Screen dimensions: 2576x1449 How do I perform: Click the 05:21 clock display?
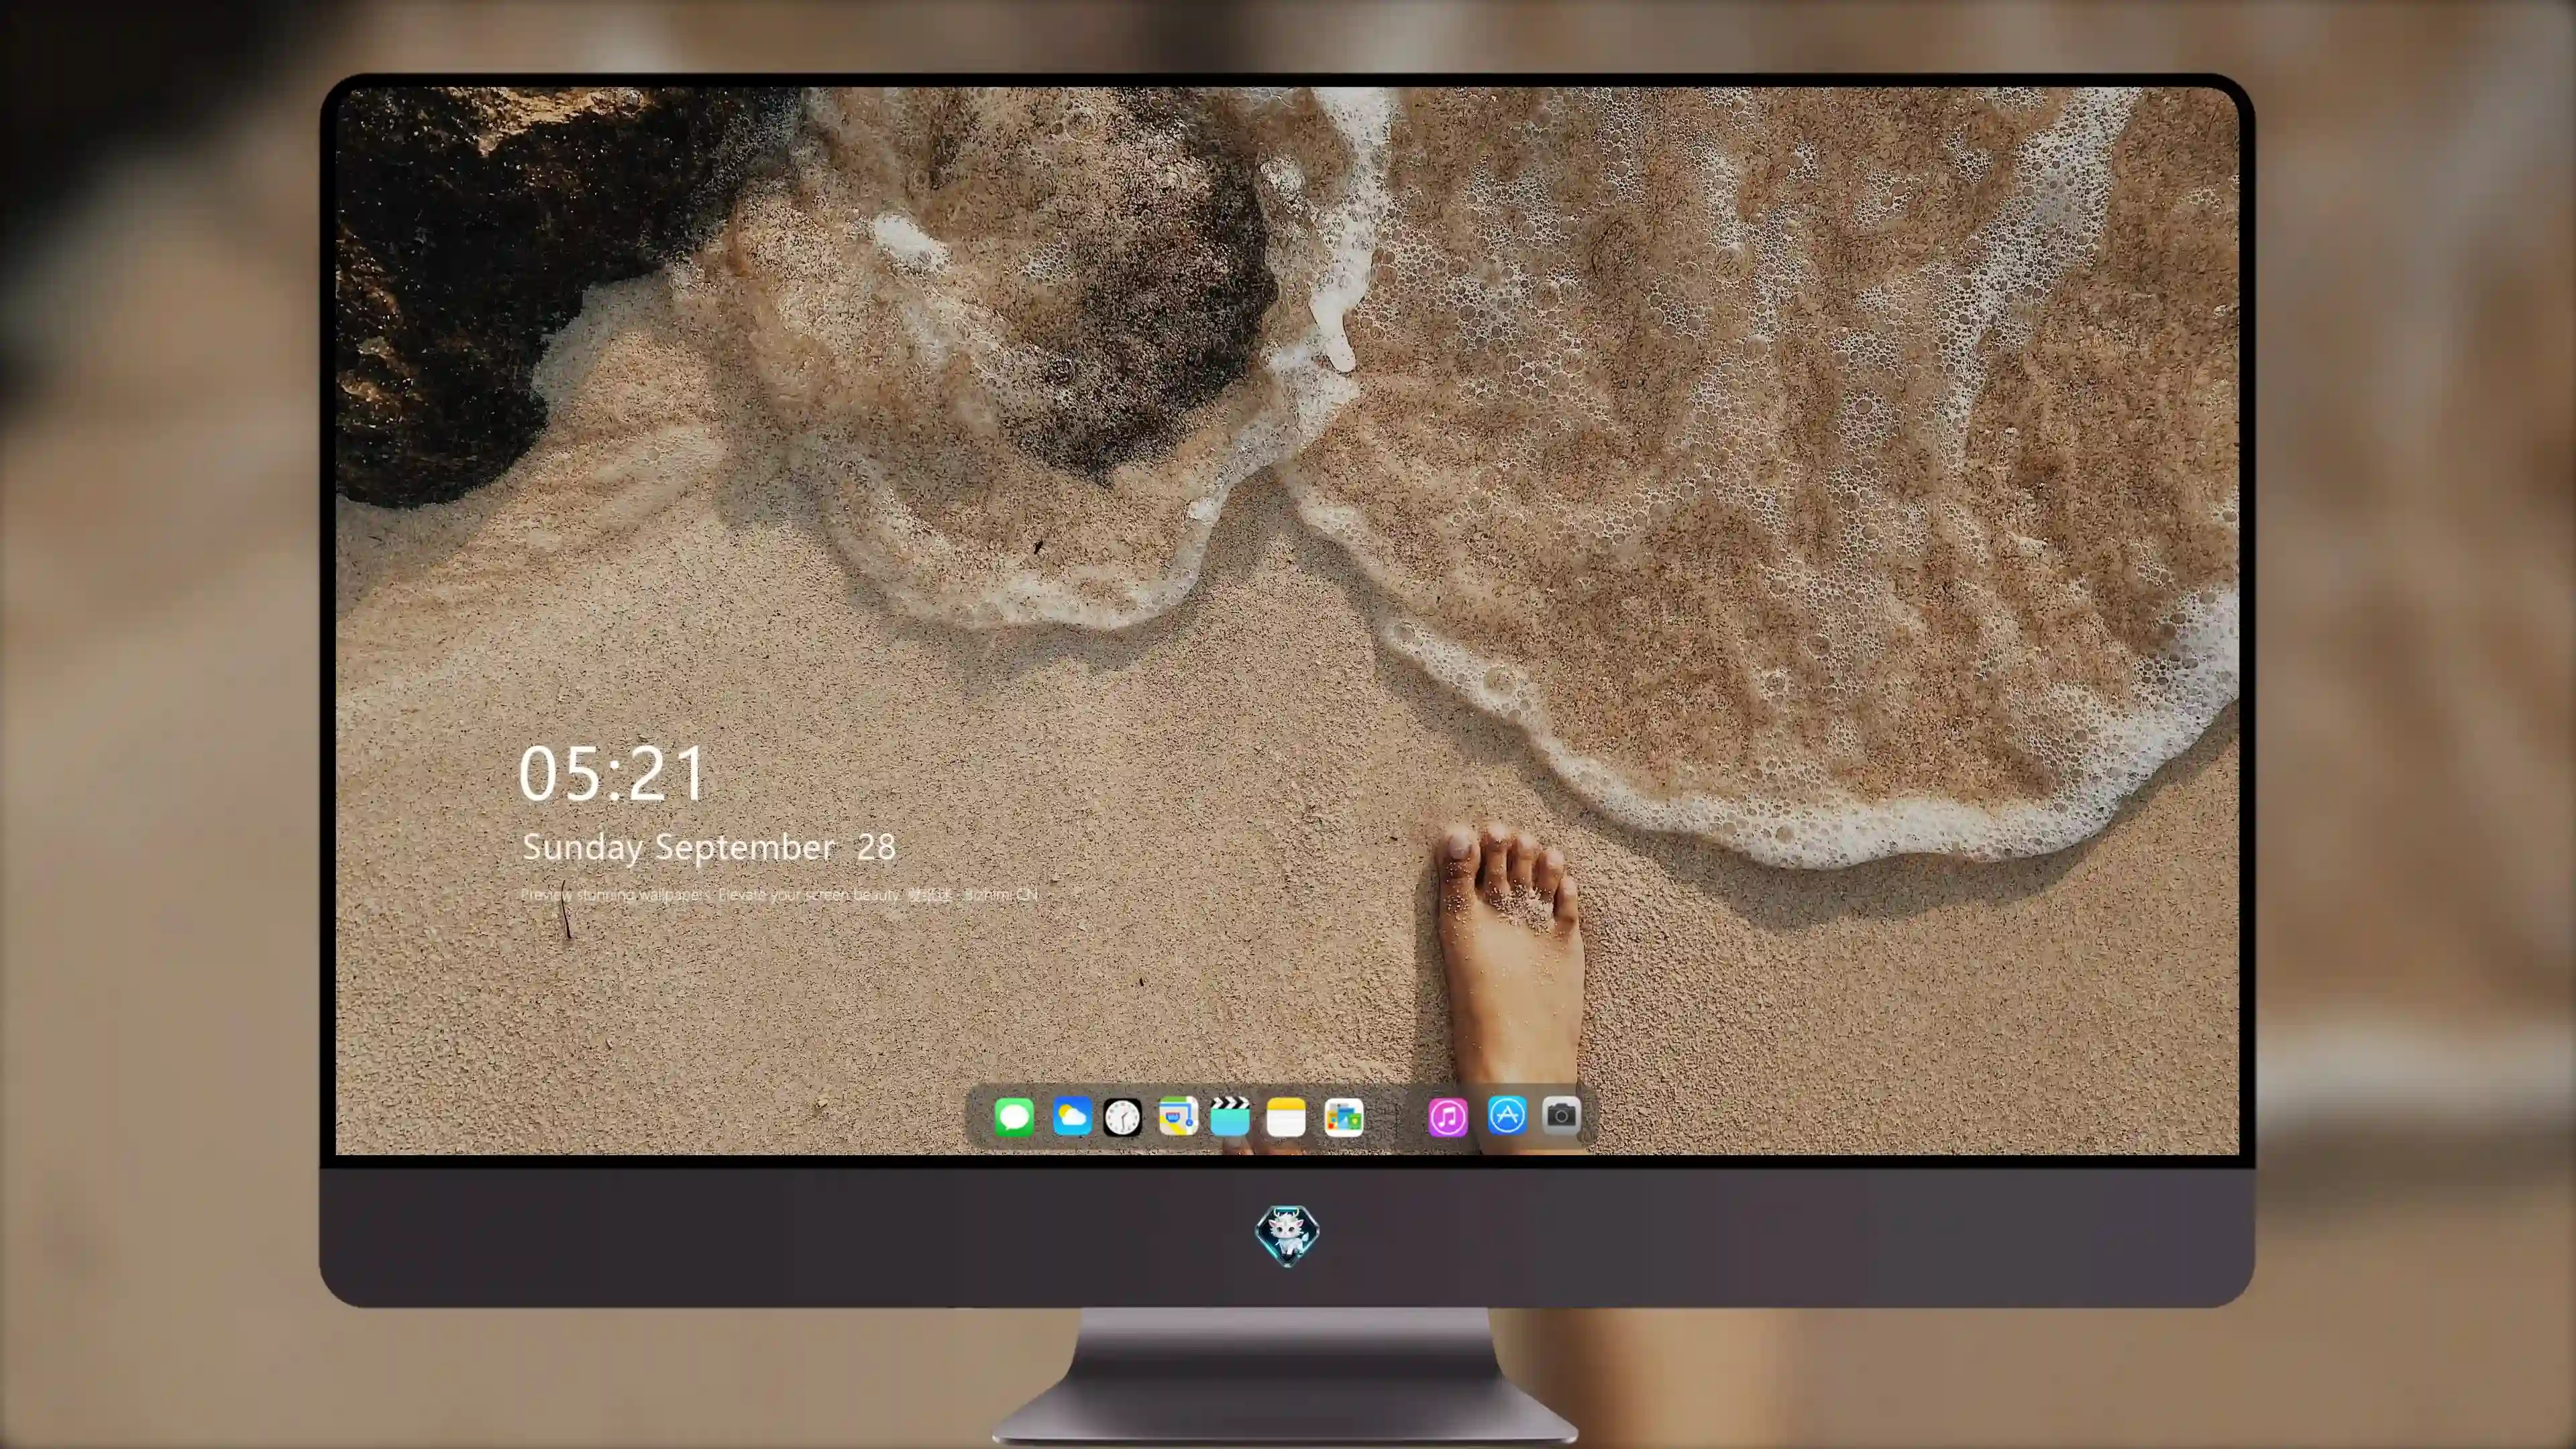(612, 774)
